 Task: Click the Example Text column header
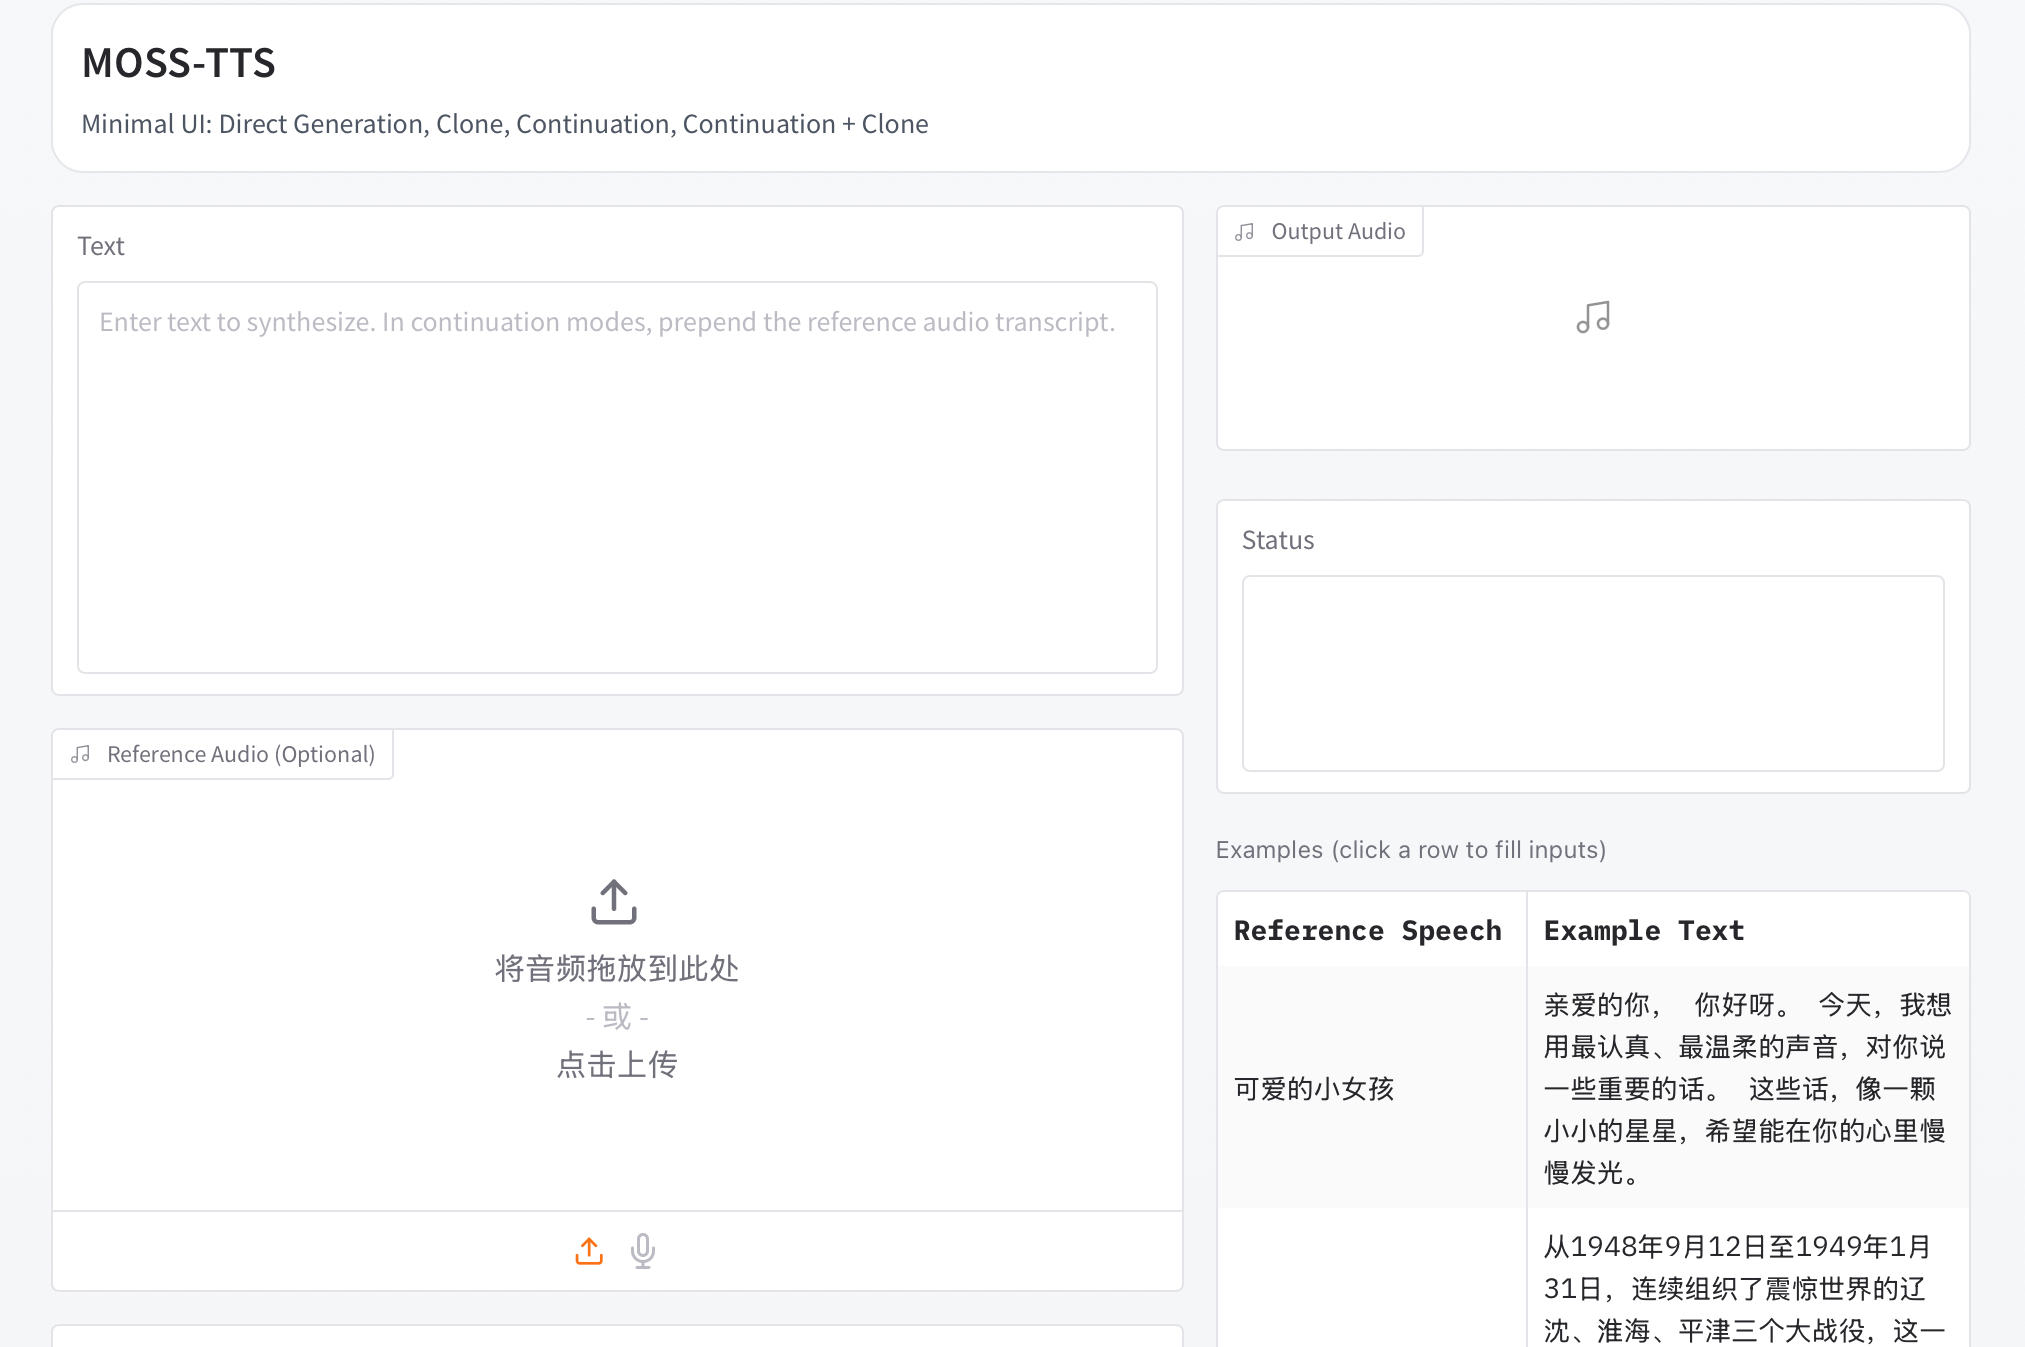tap(1643, 930)
